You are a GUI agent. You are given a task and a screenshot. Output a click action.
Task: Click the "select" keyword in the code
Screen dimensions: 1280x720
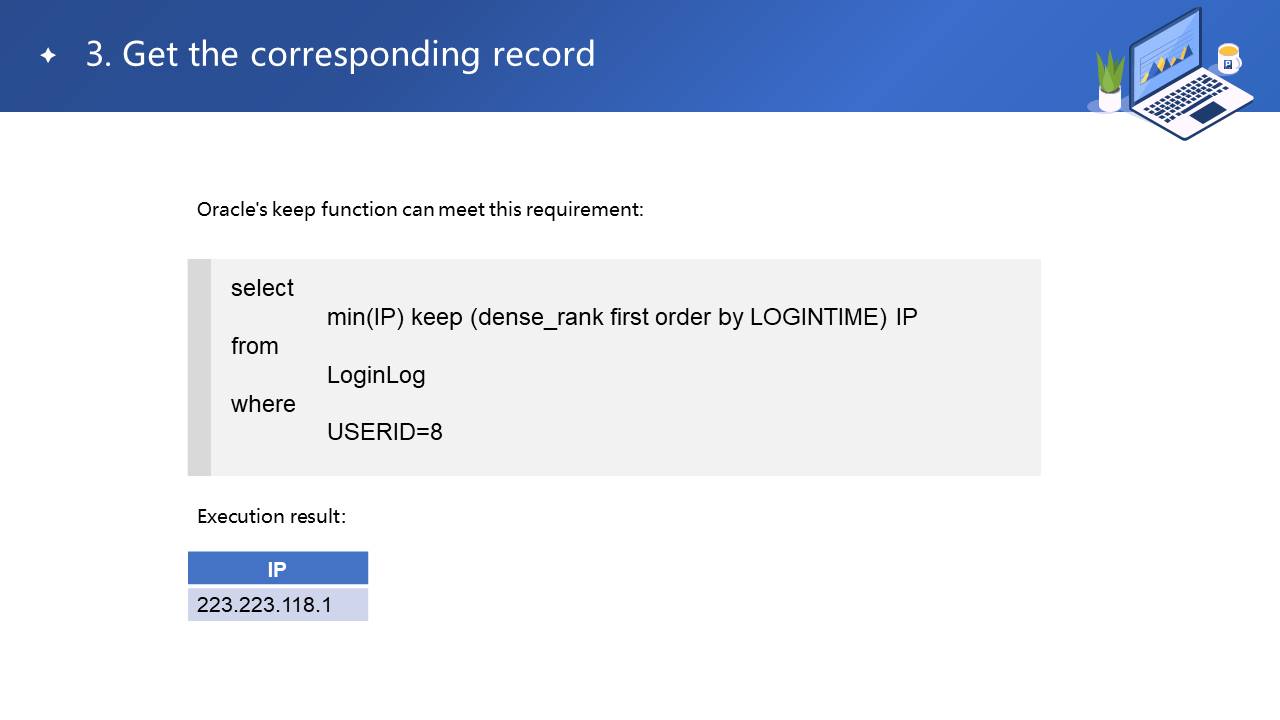[262, 288]
